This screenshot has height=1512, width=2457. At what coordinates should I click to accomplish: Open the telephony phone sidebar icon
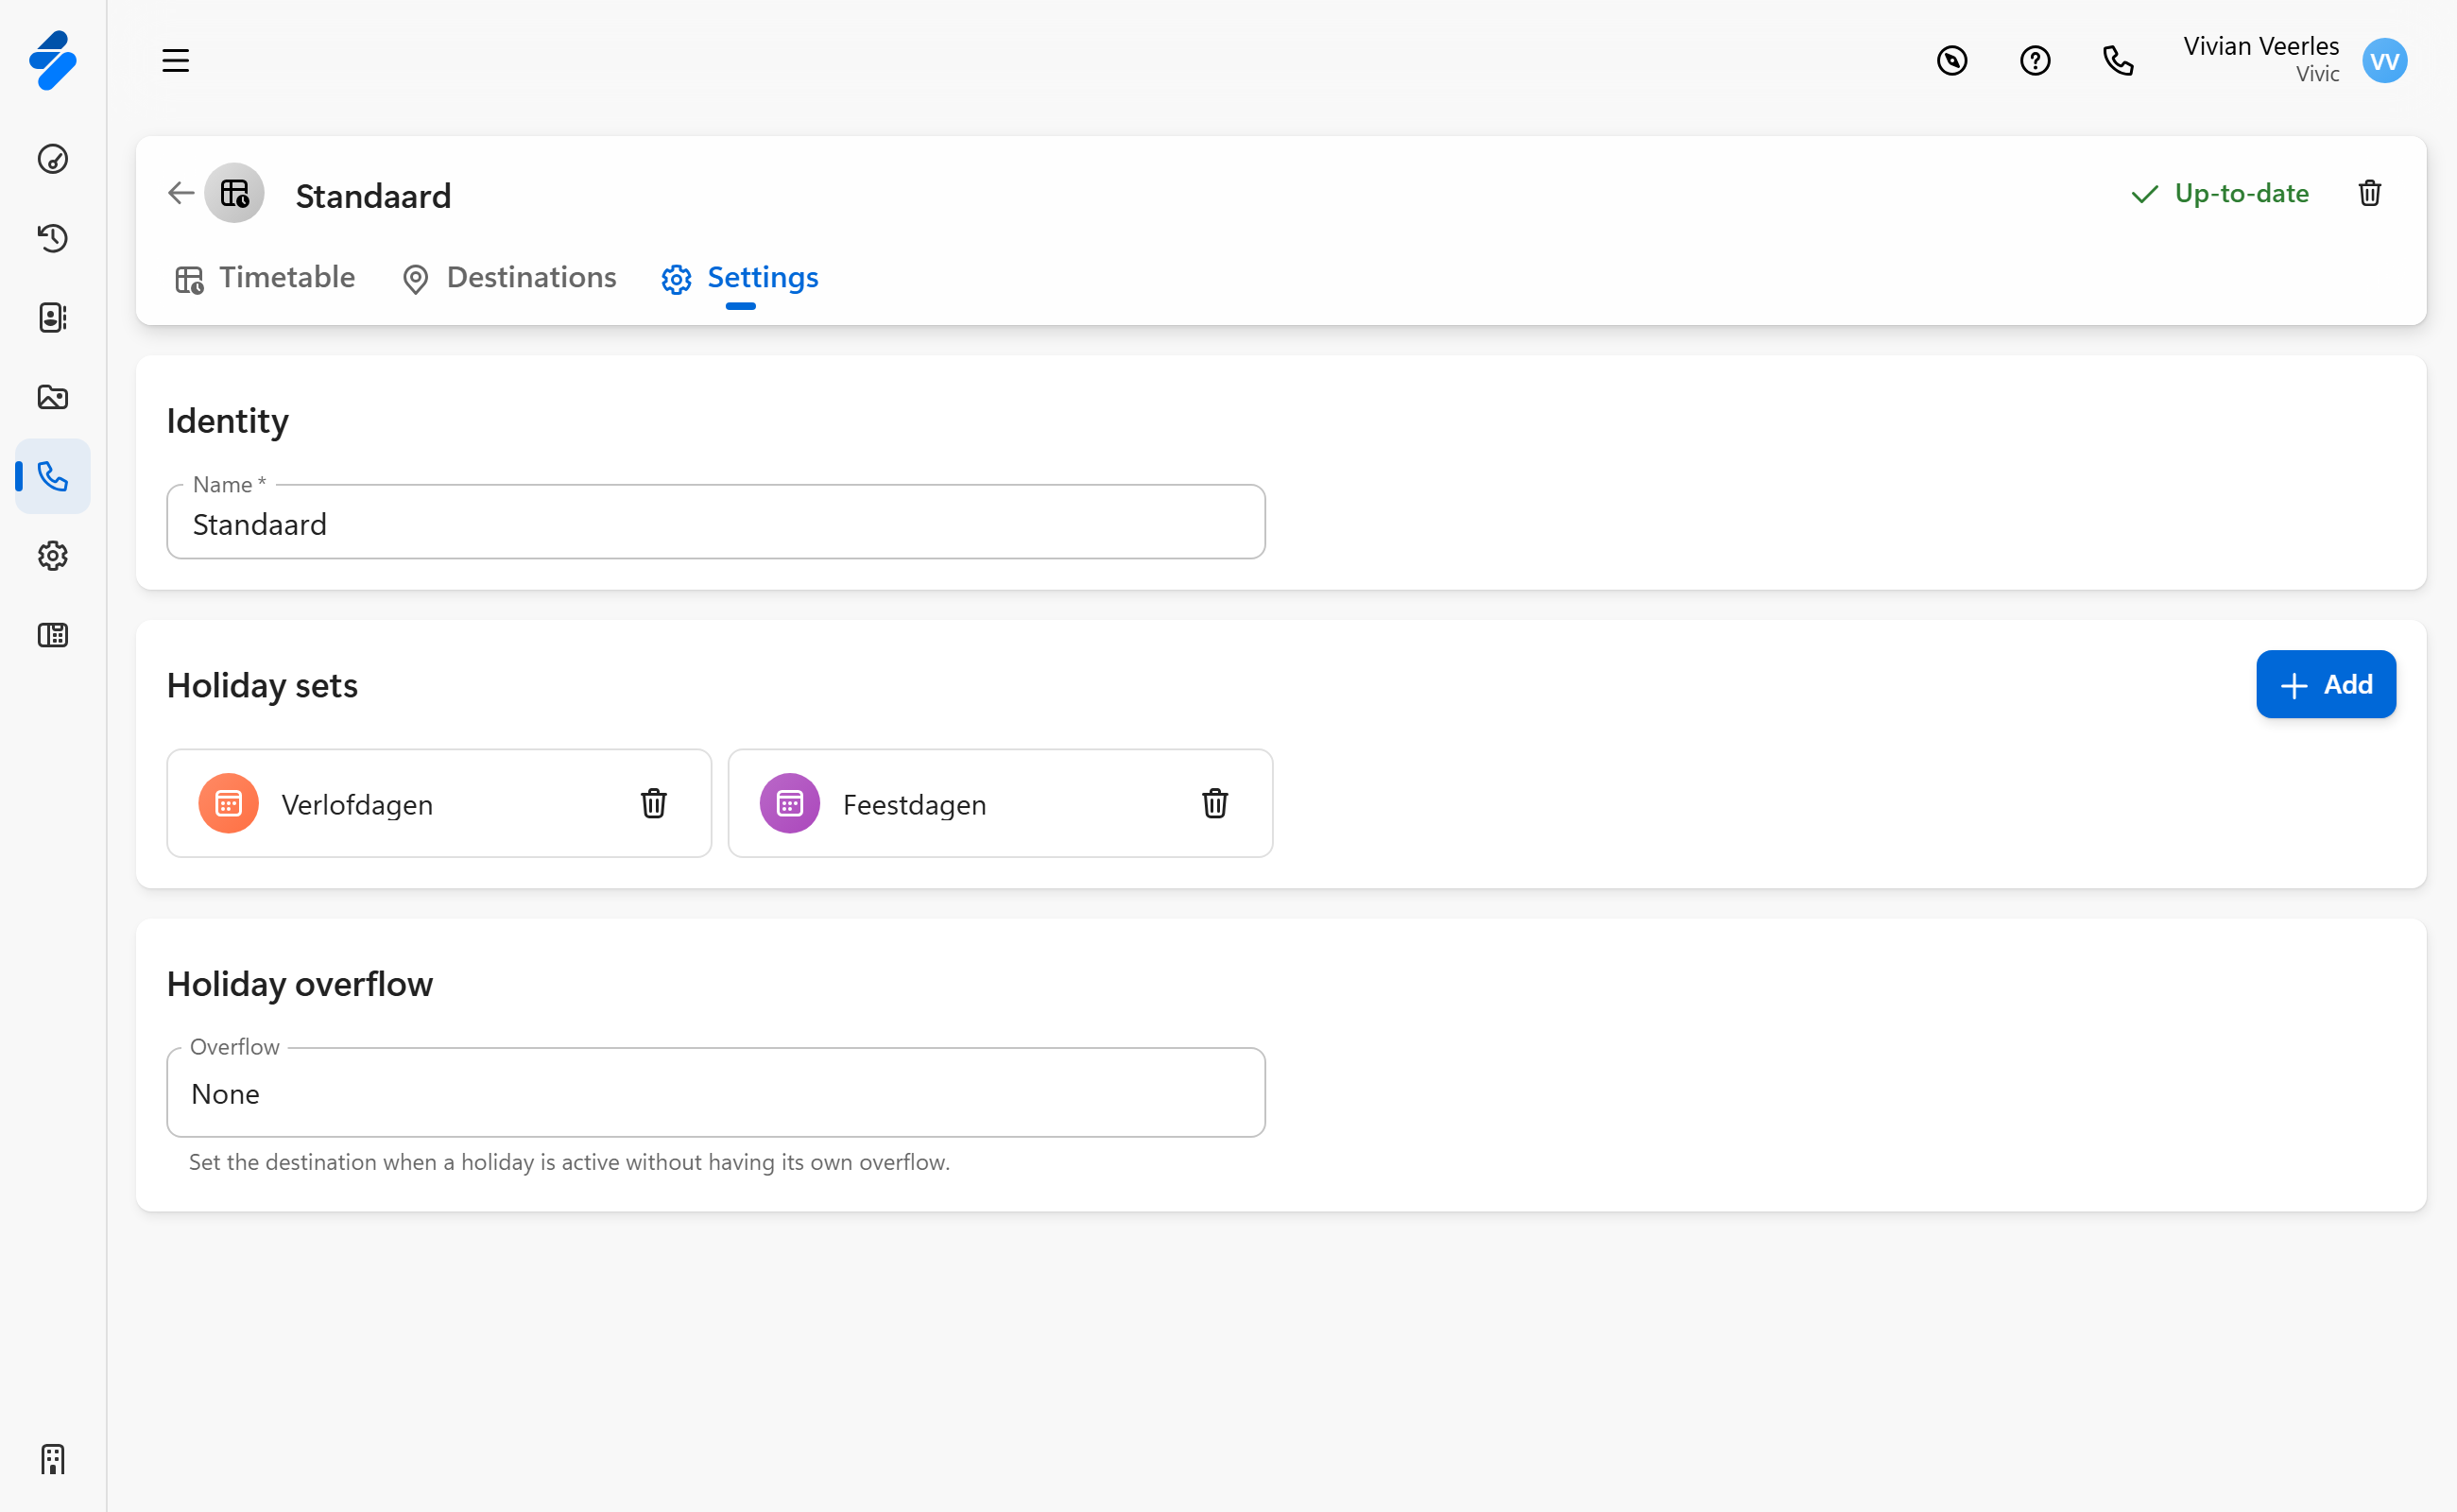click(53, 477)
